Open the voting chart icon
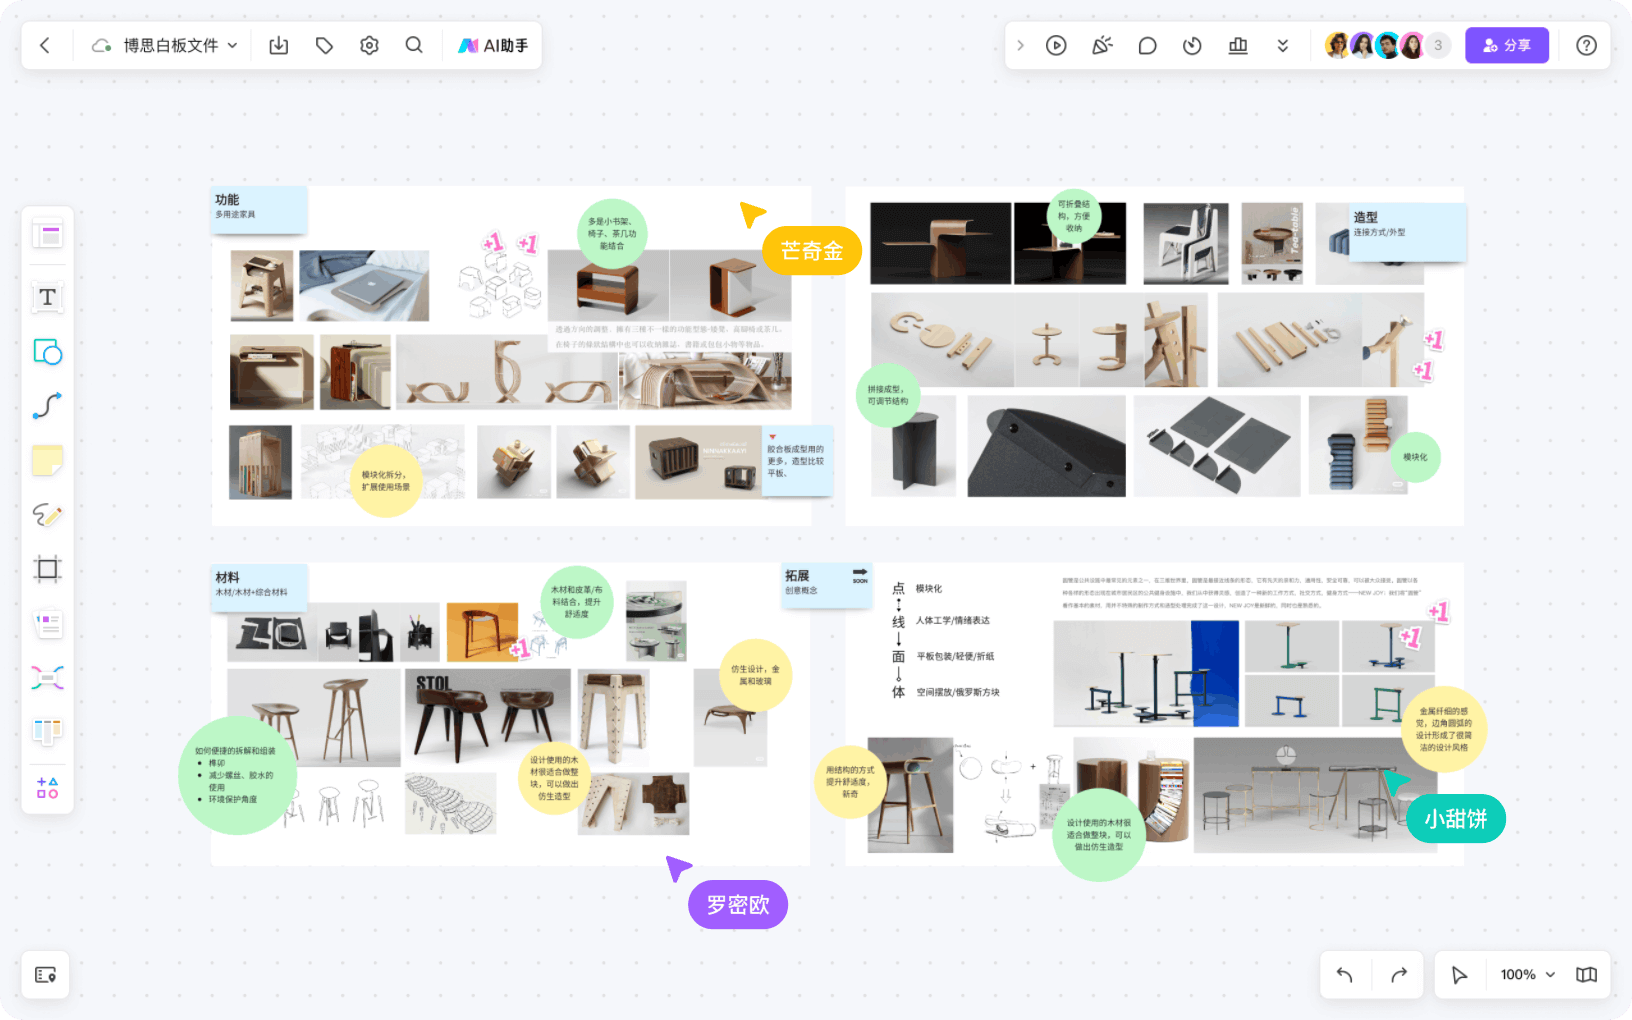Image resolution: width=1632 pixels, height=1020 pixels. pyautogui.click(x=1238, y=45)
